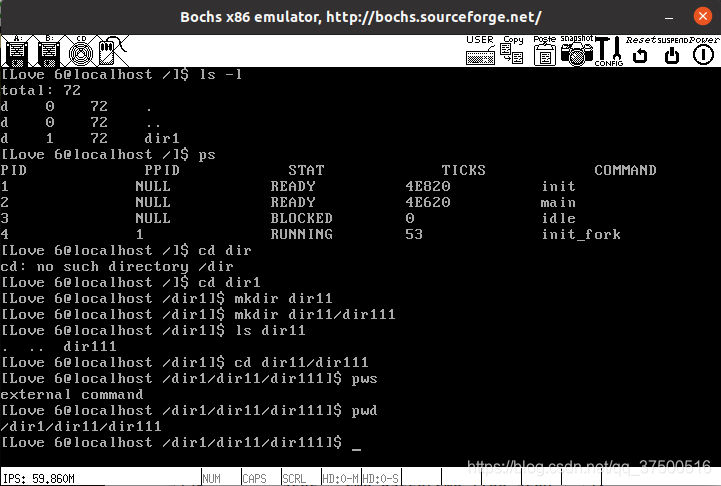
Task: Click the 'init_fork' process command
Action: [x=581, y=234]
